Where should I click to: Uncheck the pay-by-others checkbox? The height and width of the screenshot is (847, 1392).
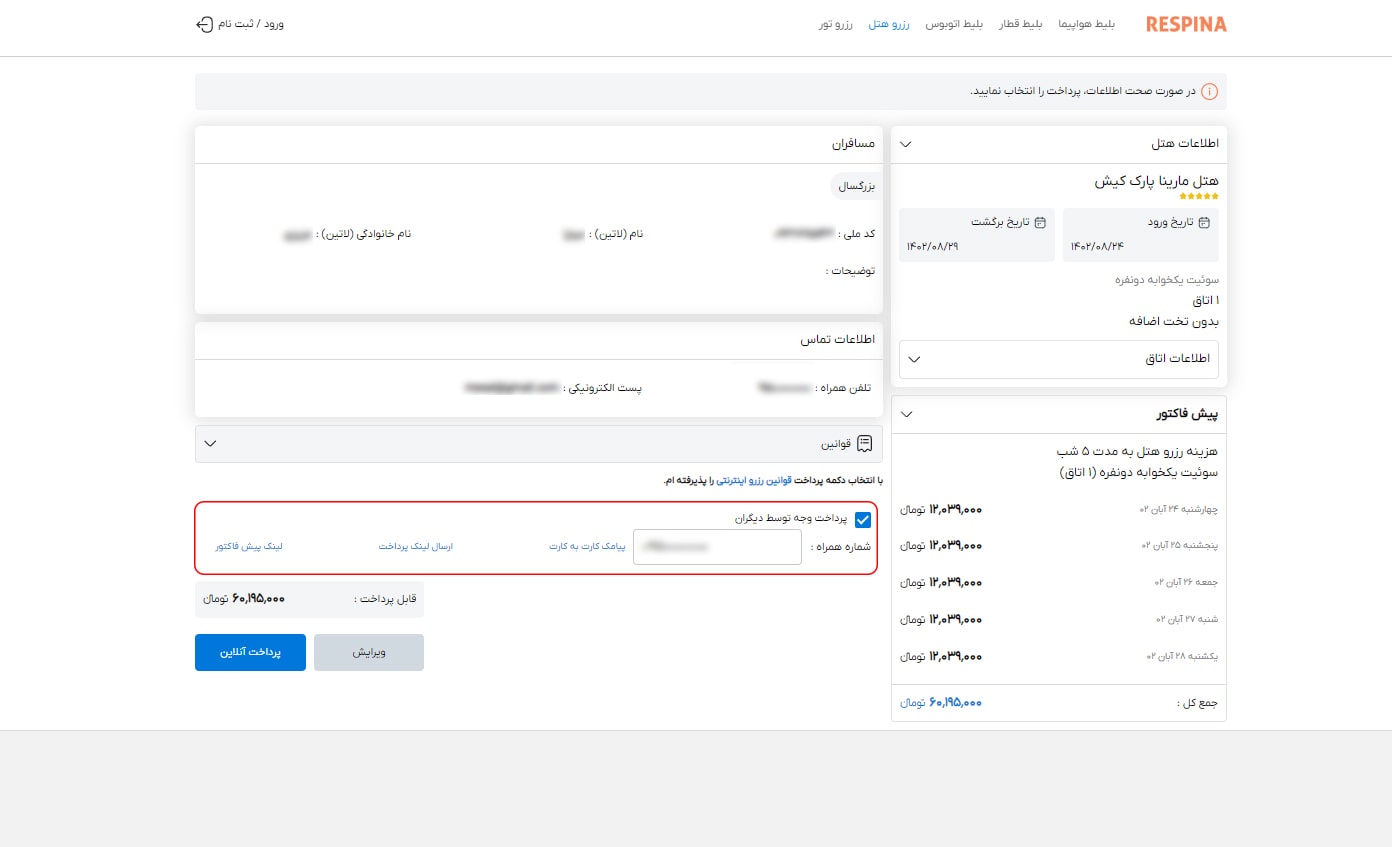point(863,520)
